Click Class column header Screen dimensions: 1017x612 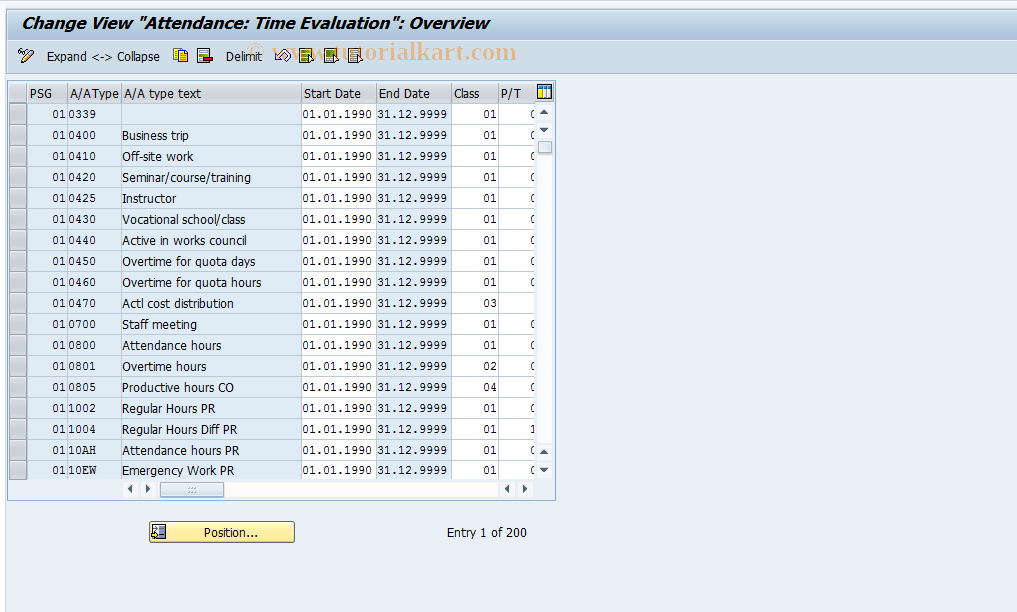click(475, 93)
